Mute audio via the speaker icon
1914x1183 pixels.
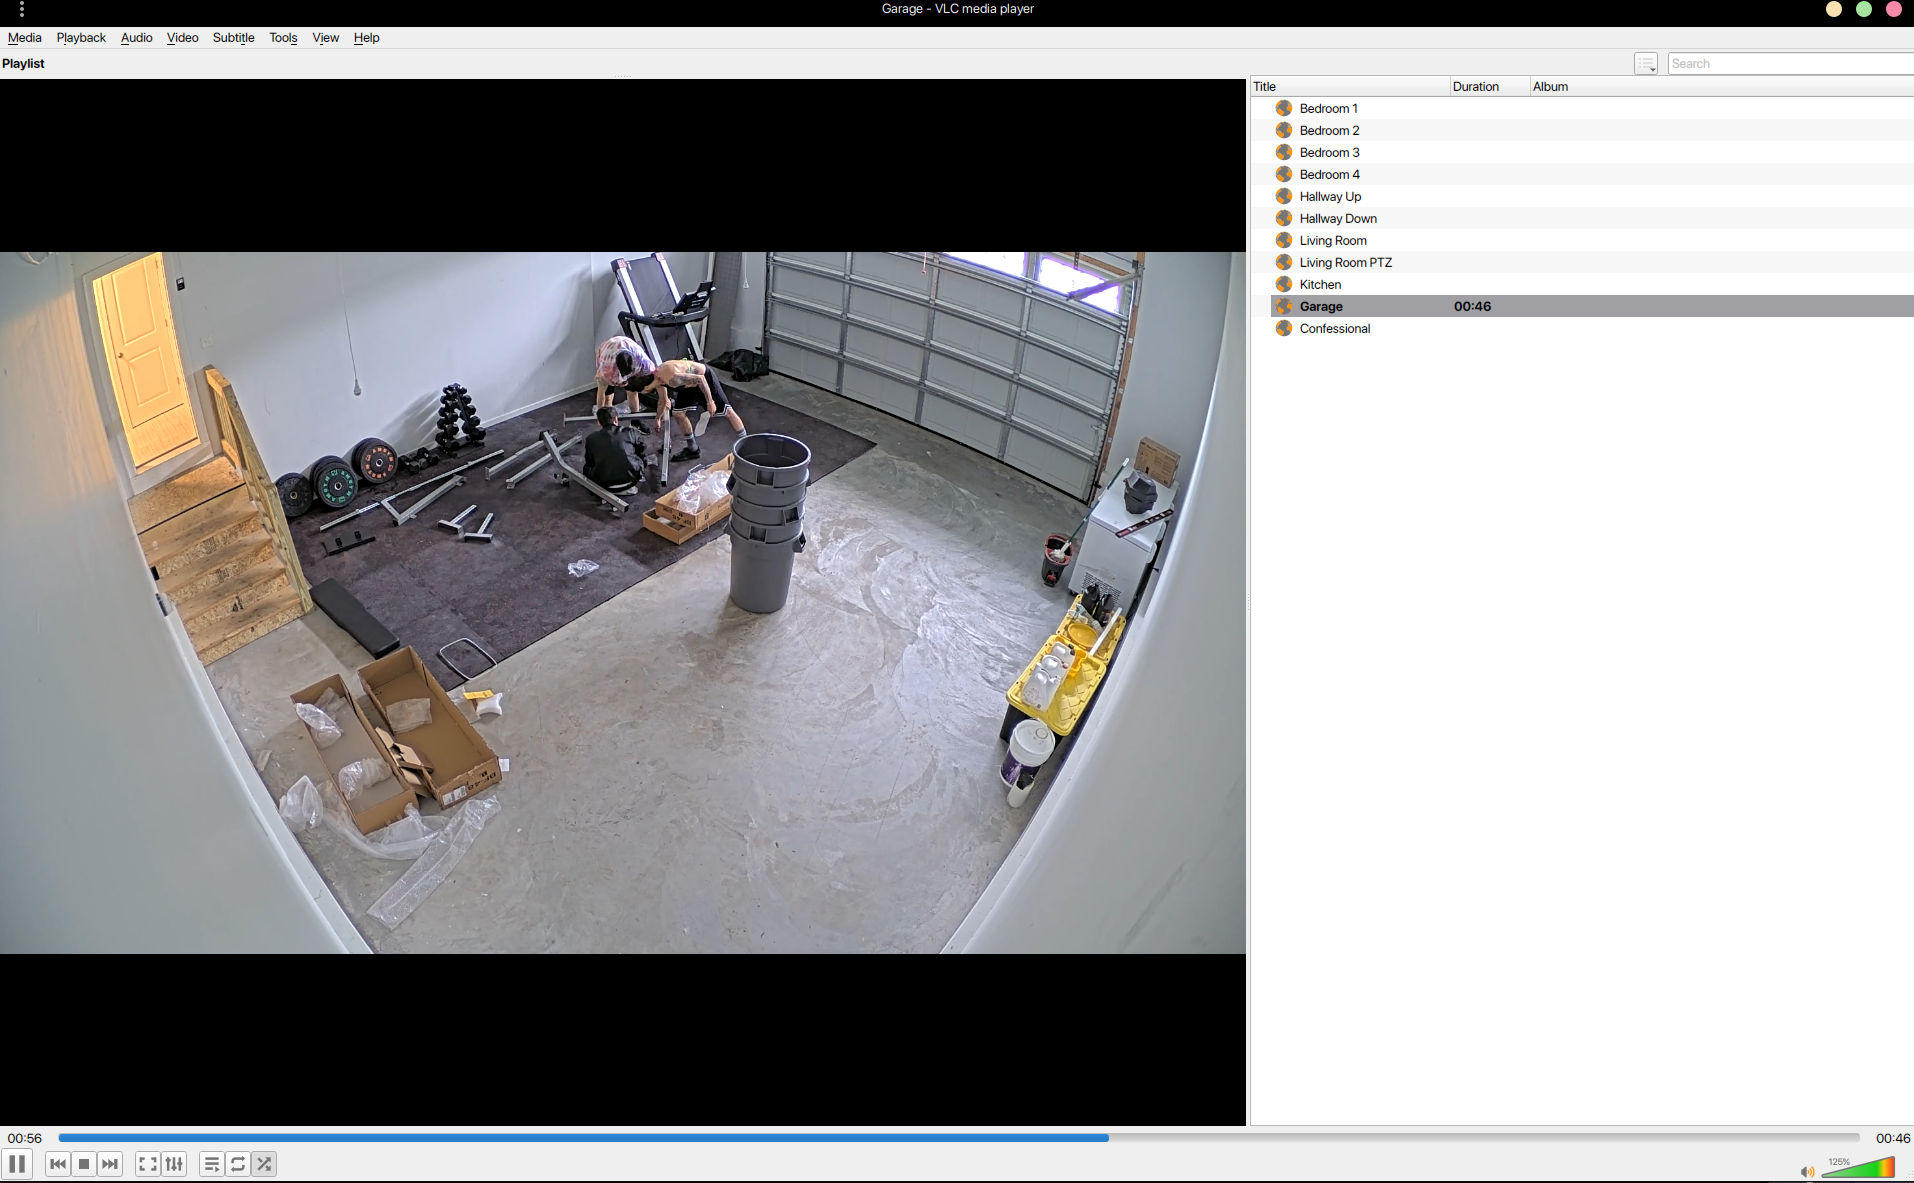(1807, 1171)
